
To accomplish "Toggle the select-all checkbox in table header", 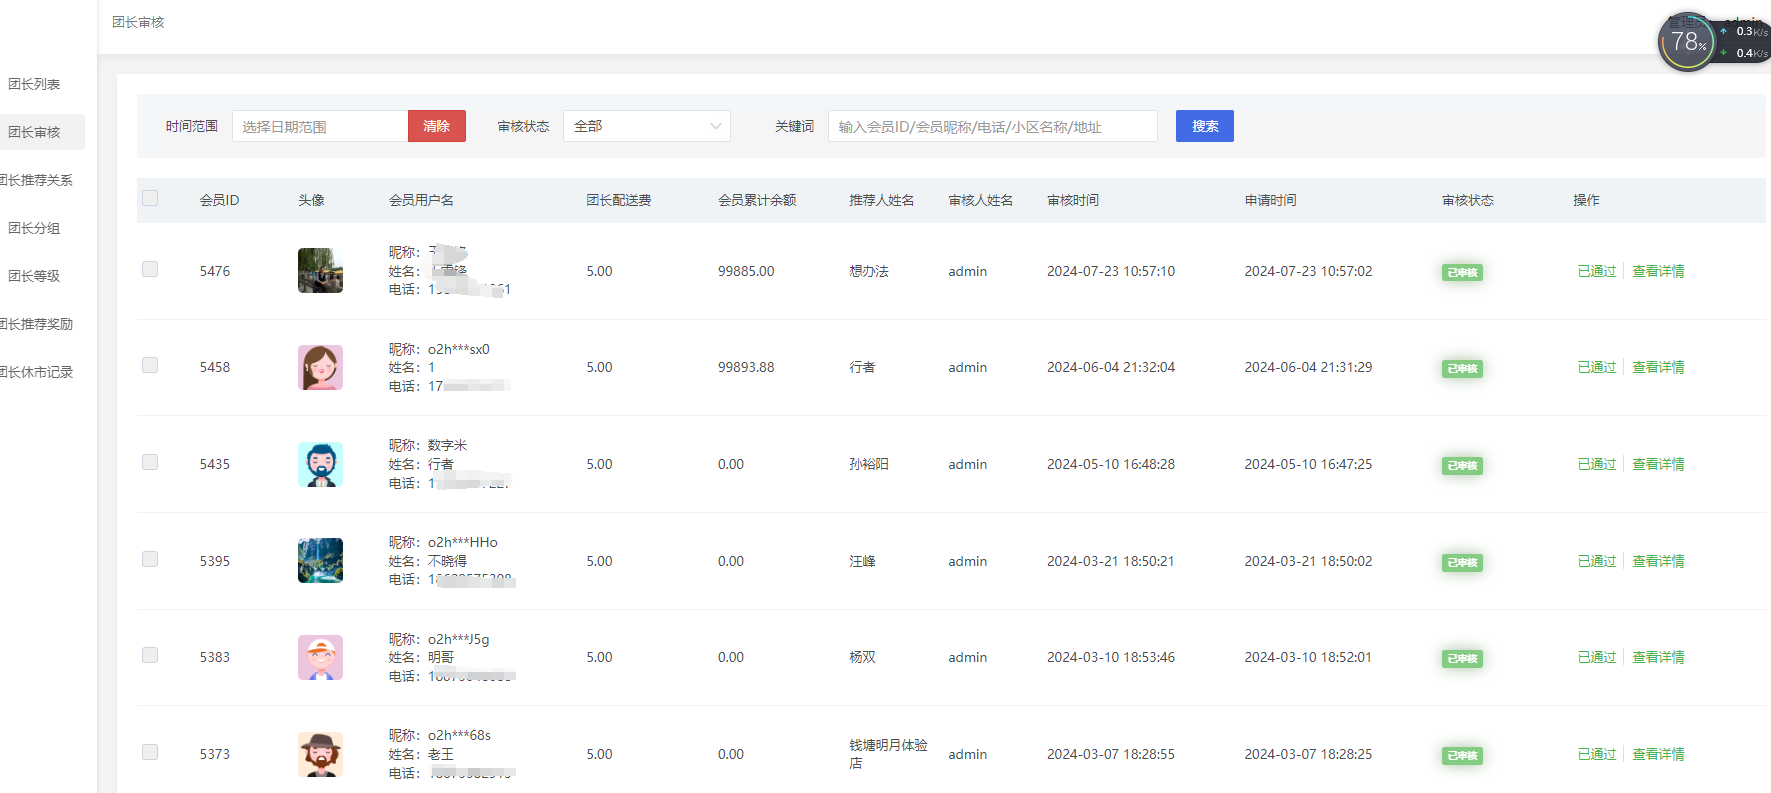I will pos(150,198).
